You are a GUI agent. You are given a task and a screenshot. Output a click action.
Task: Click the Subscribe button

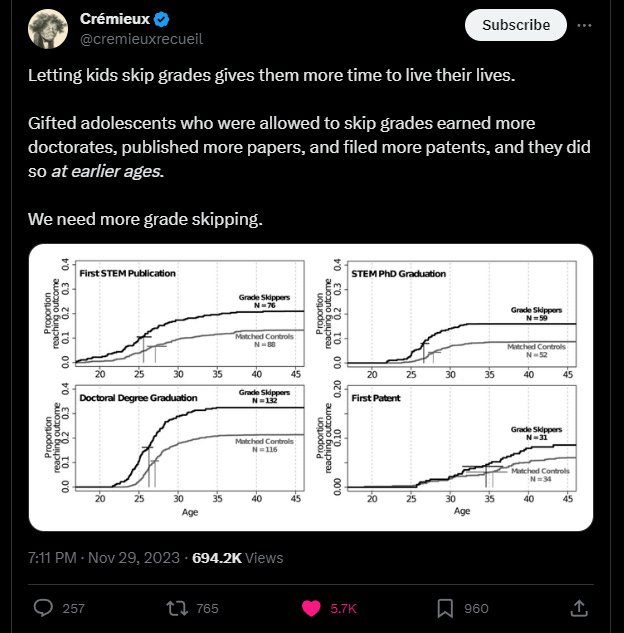[x=515, y=25]
